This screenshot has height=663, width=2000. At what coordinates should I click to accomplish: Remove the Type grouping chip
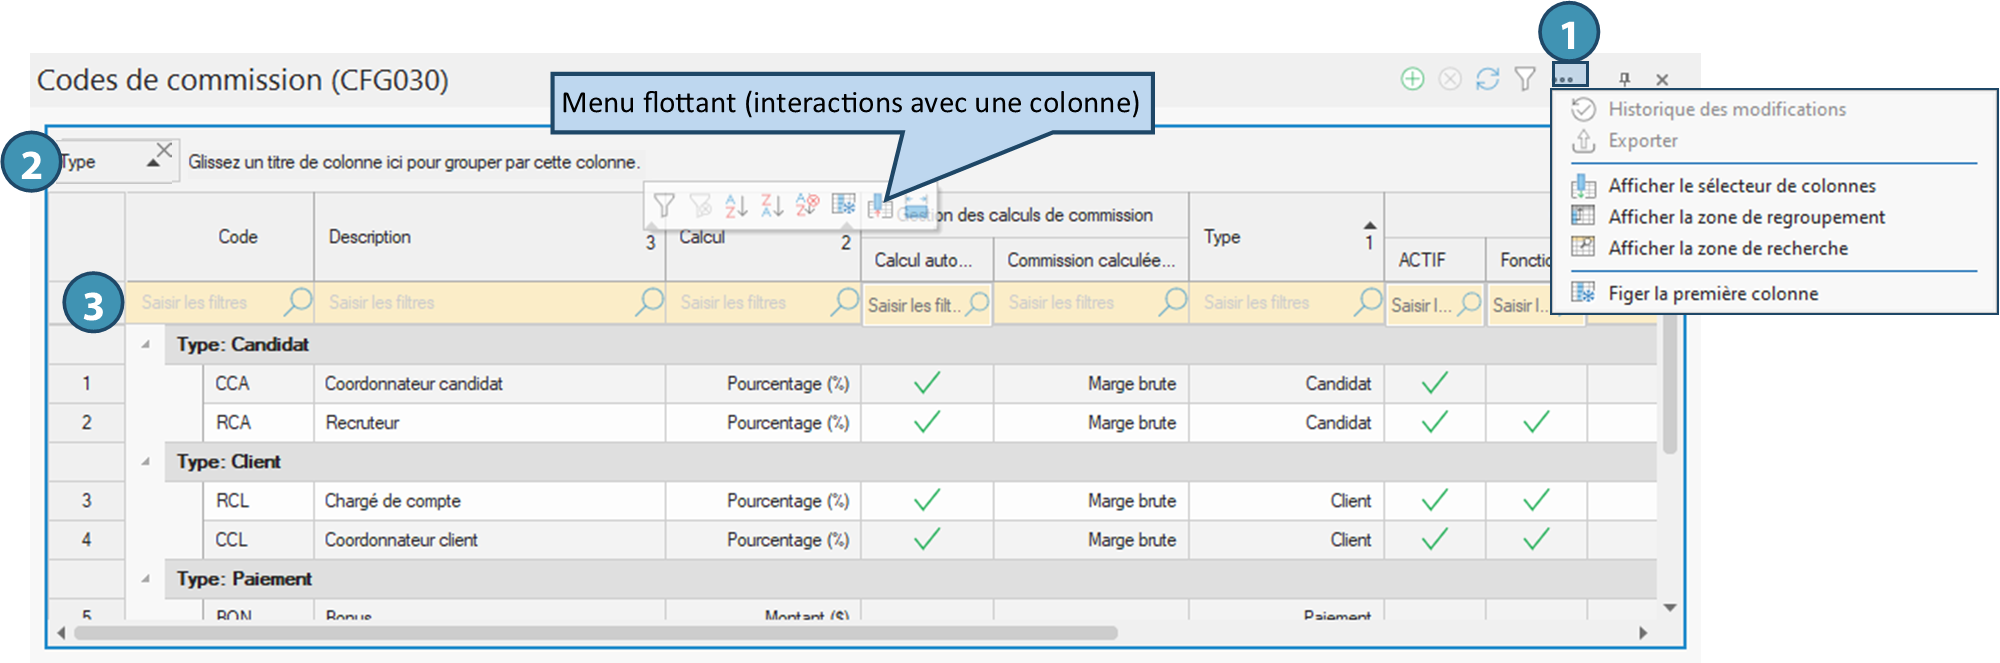[x=165, y=150]
